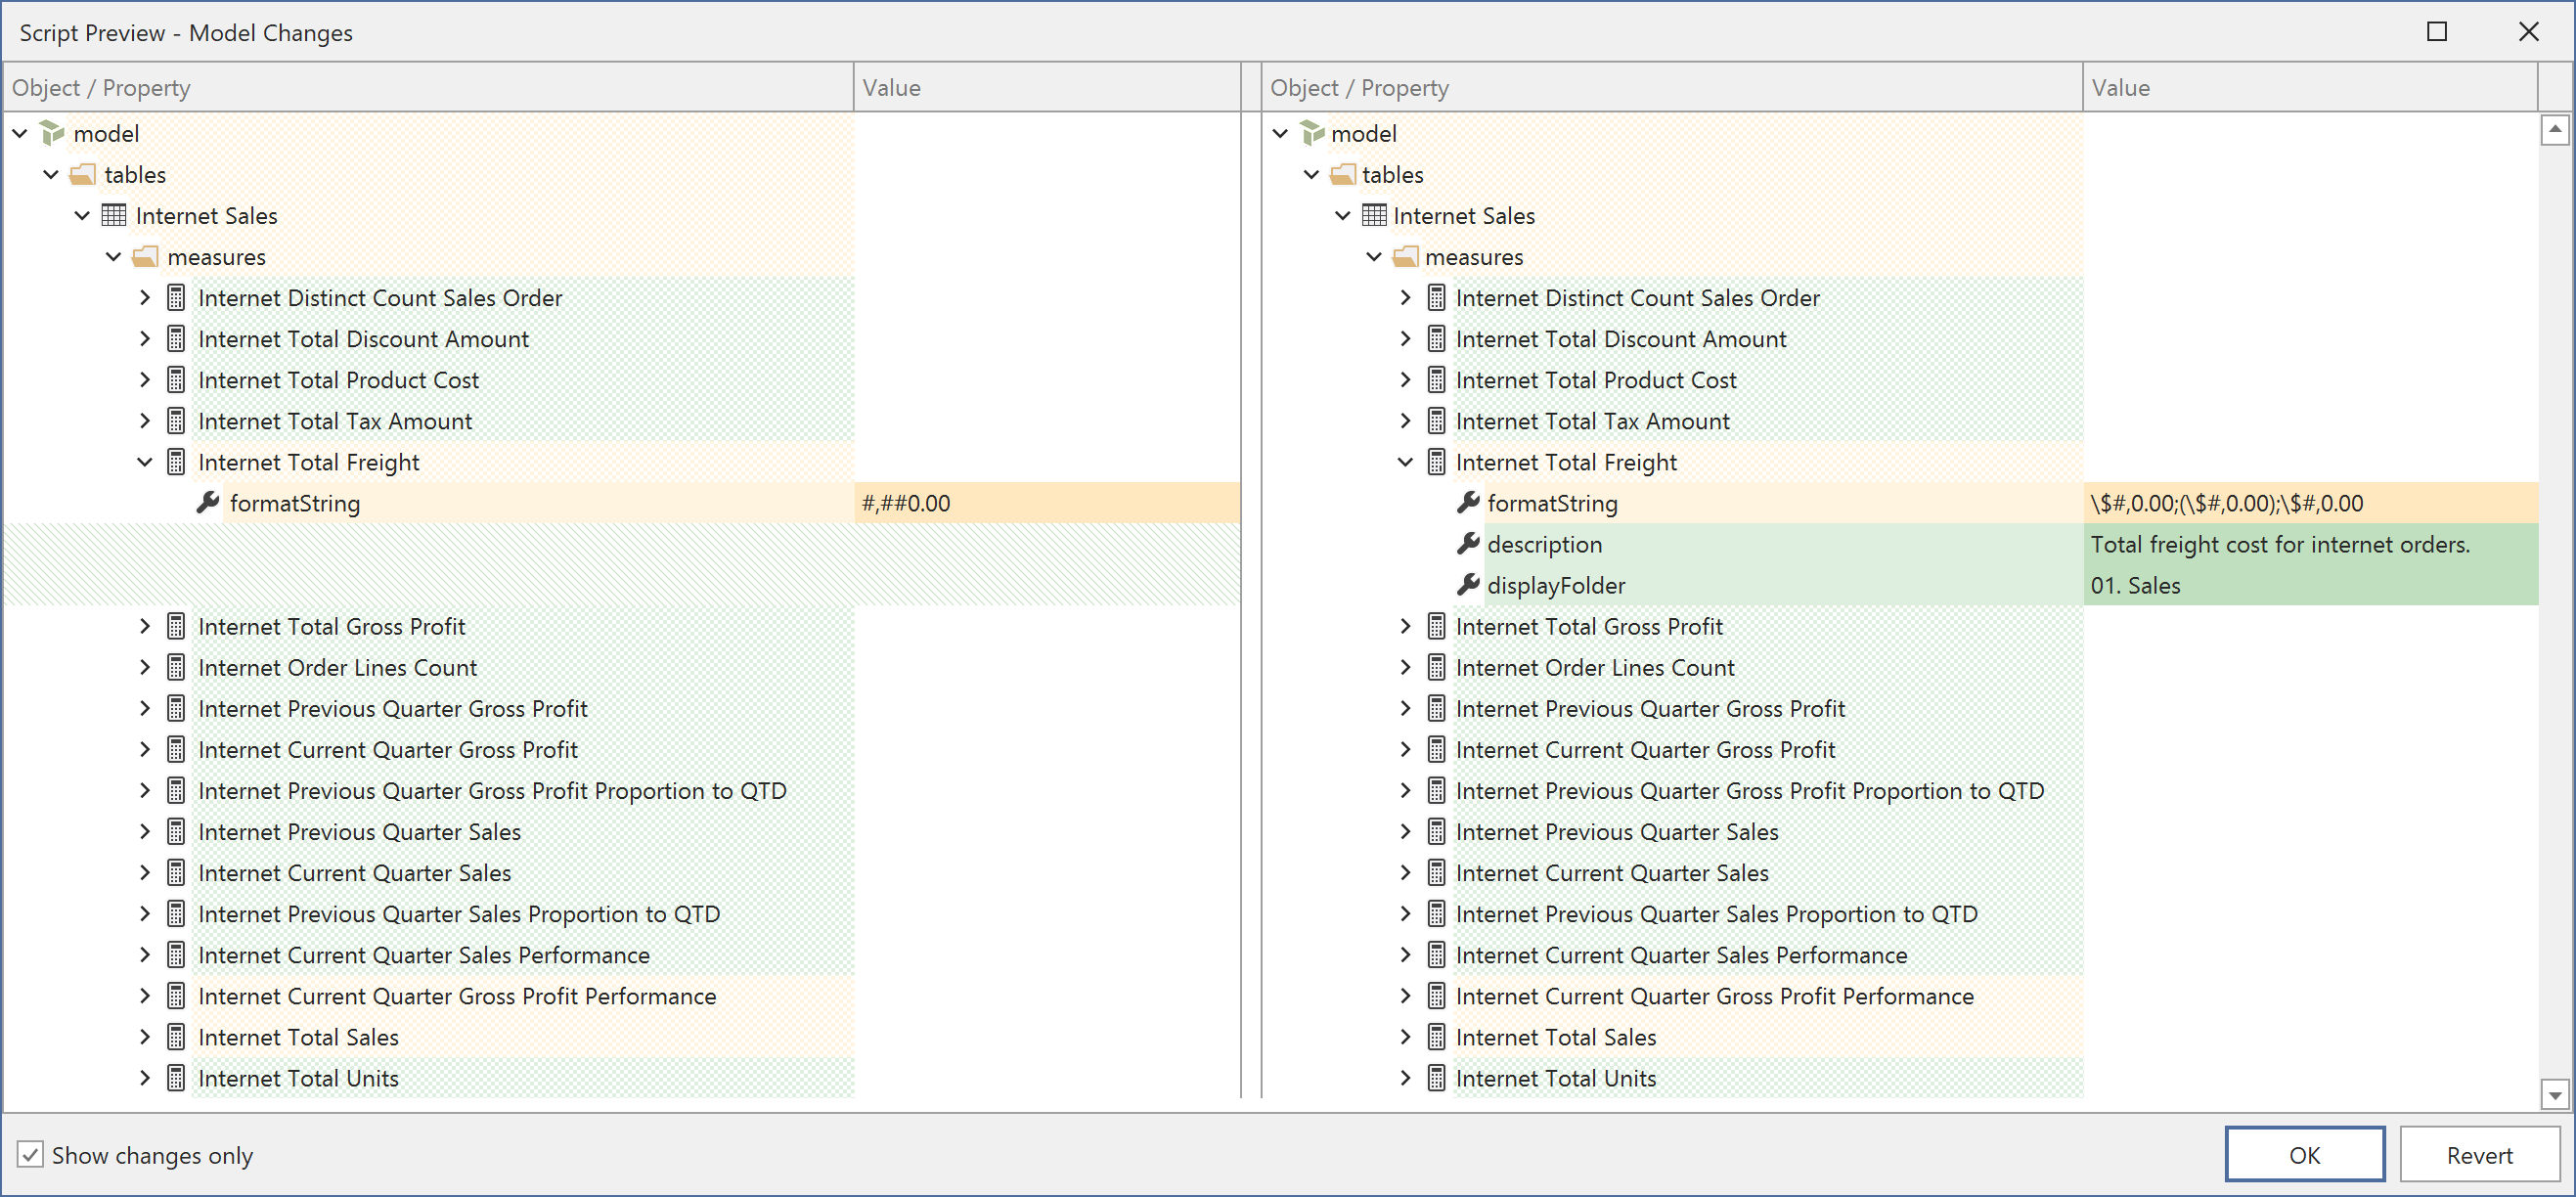Click the wrench icon beside description property
This screenshot has height=1197, width=2576.
point(1468,544)
